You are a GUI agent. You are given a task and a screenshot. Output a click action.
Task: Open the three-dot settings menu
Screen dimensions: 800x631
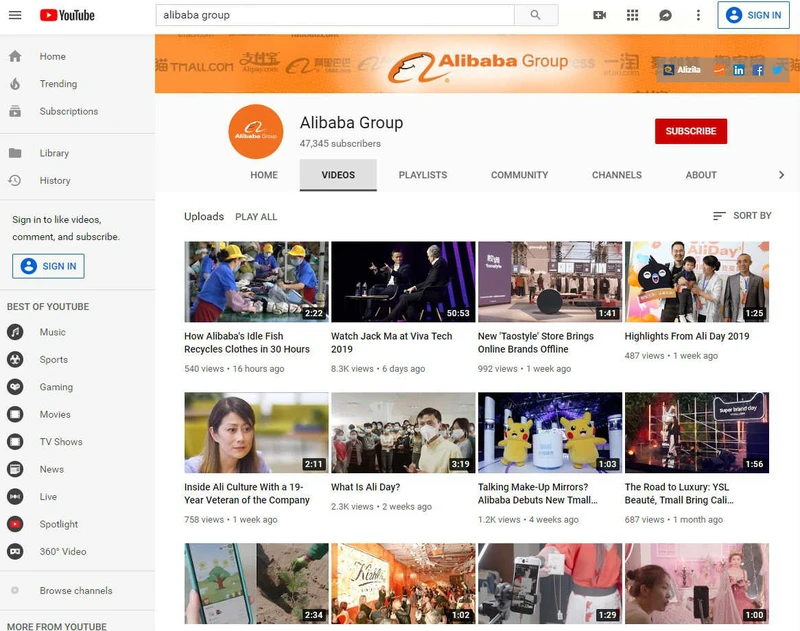pos(698,15)
